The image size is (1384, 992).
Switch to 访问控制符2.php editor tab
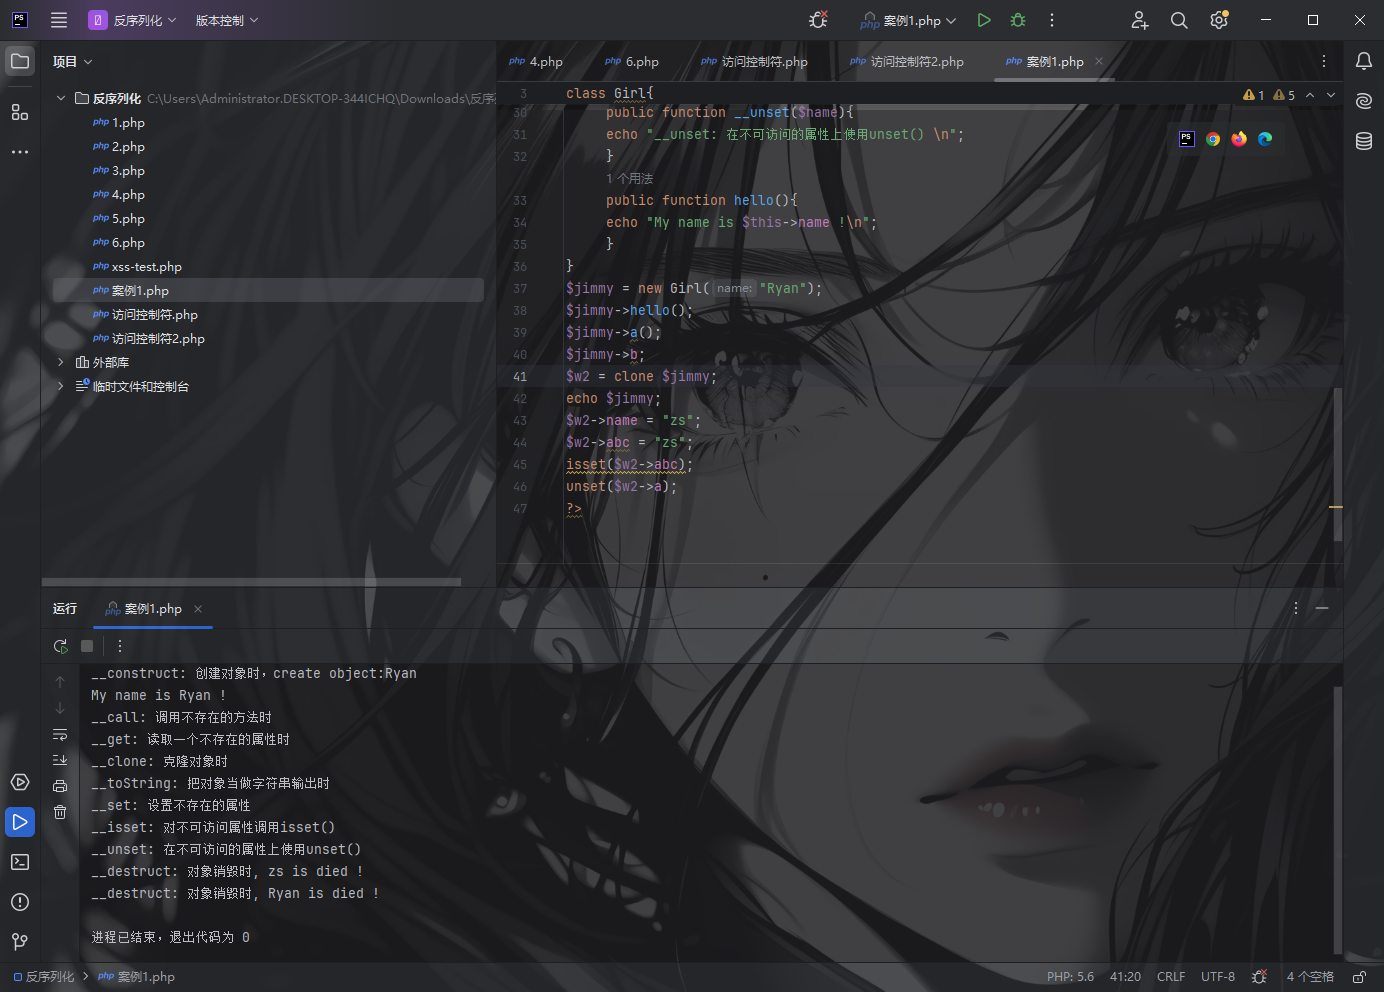click(x=907, y=61)
